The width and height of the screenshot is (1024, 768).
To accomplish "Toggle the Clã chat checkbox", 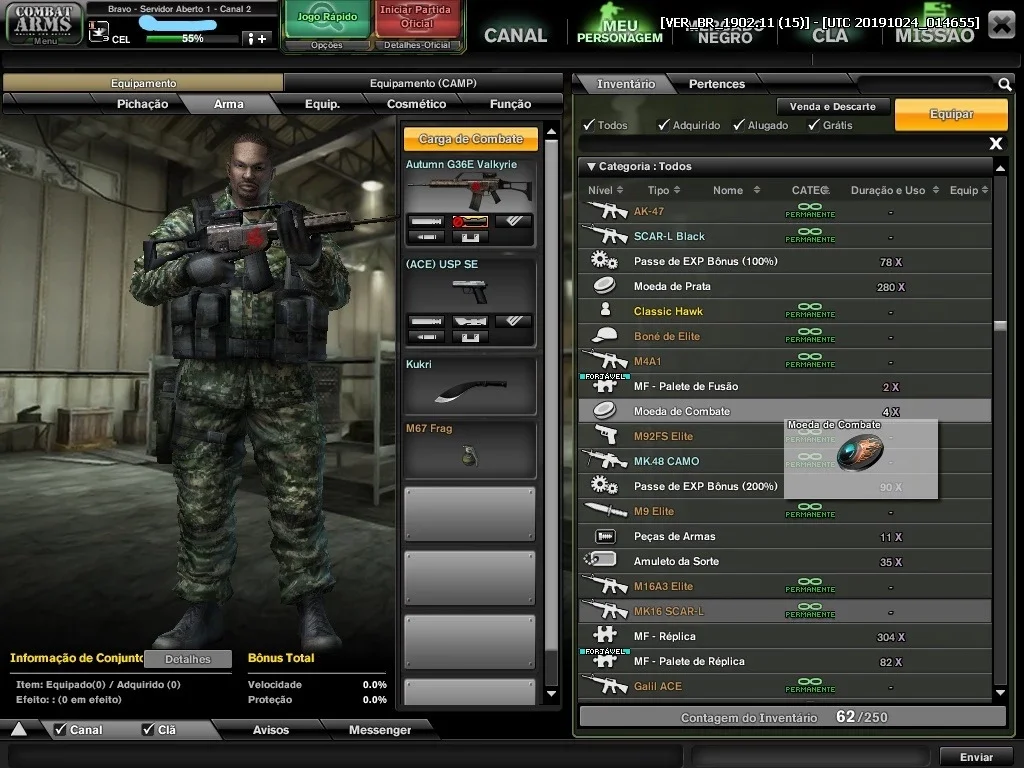I will click(149, 729).
